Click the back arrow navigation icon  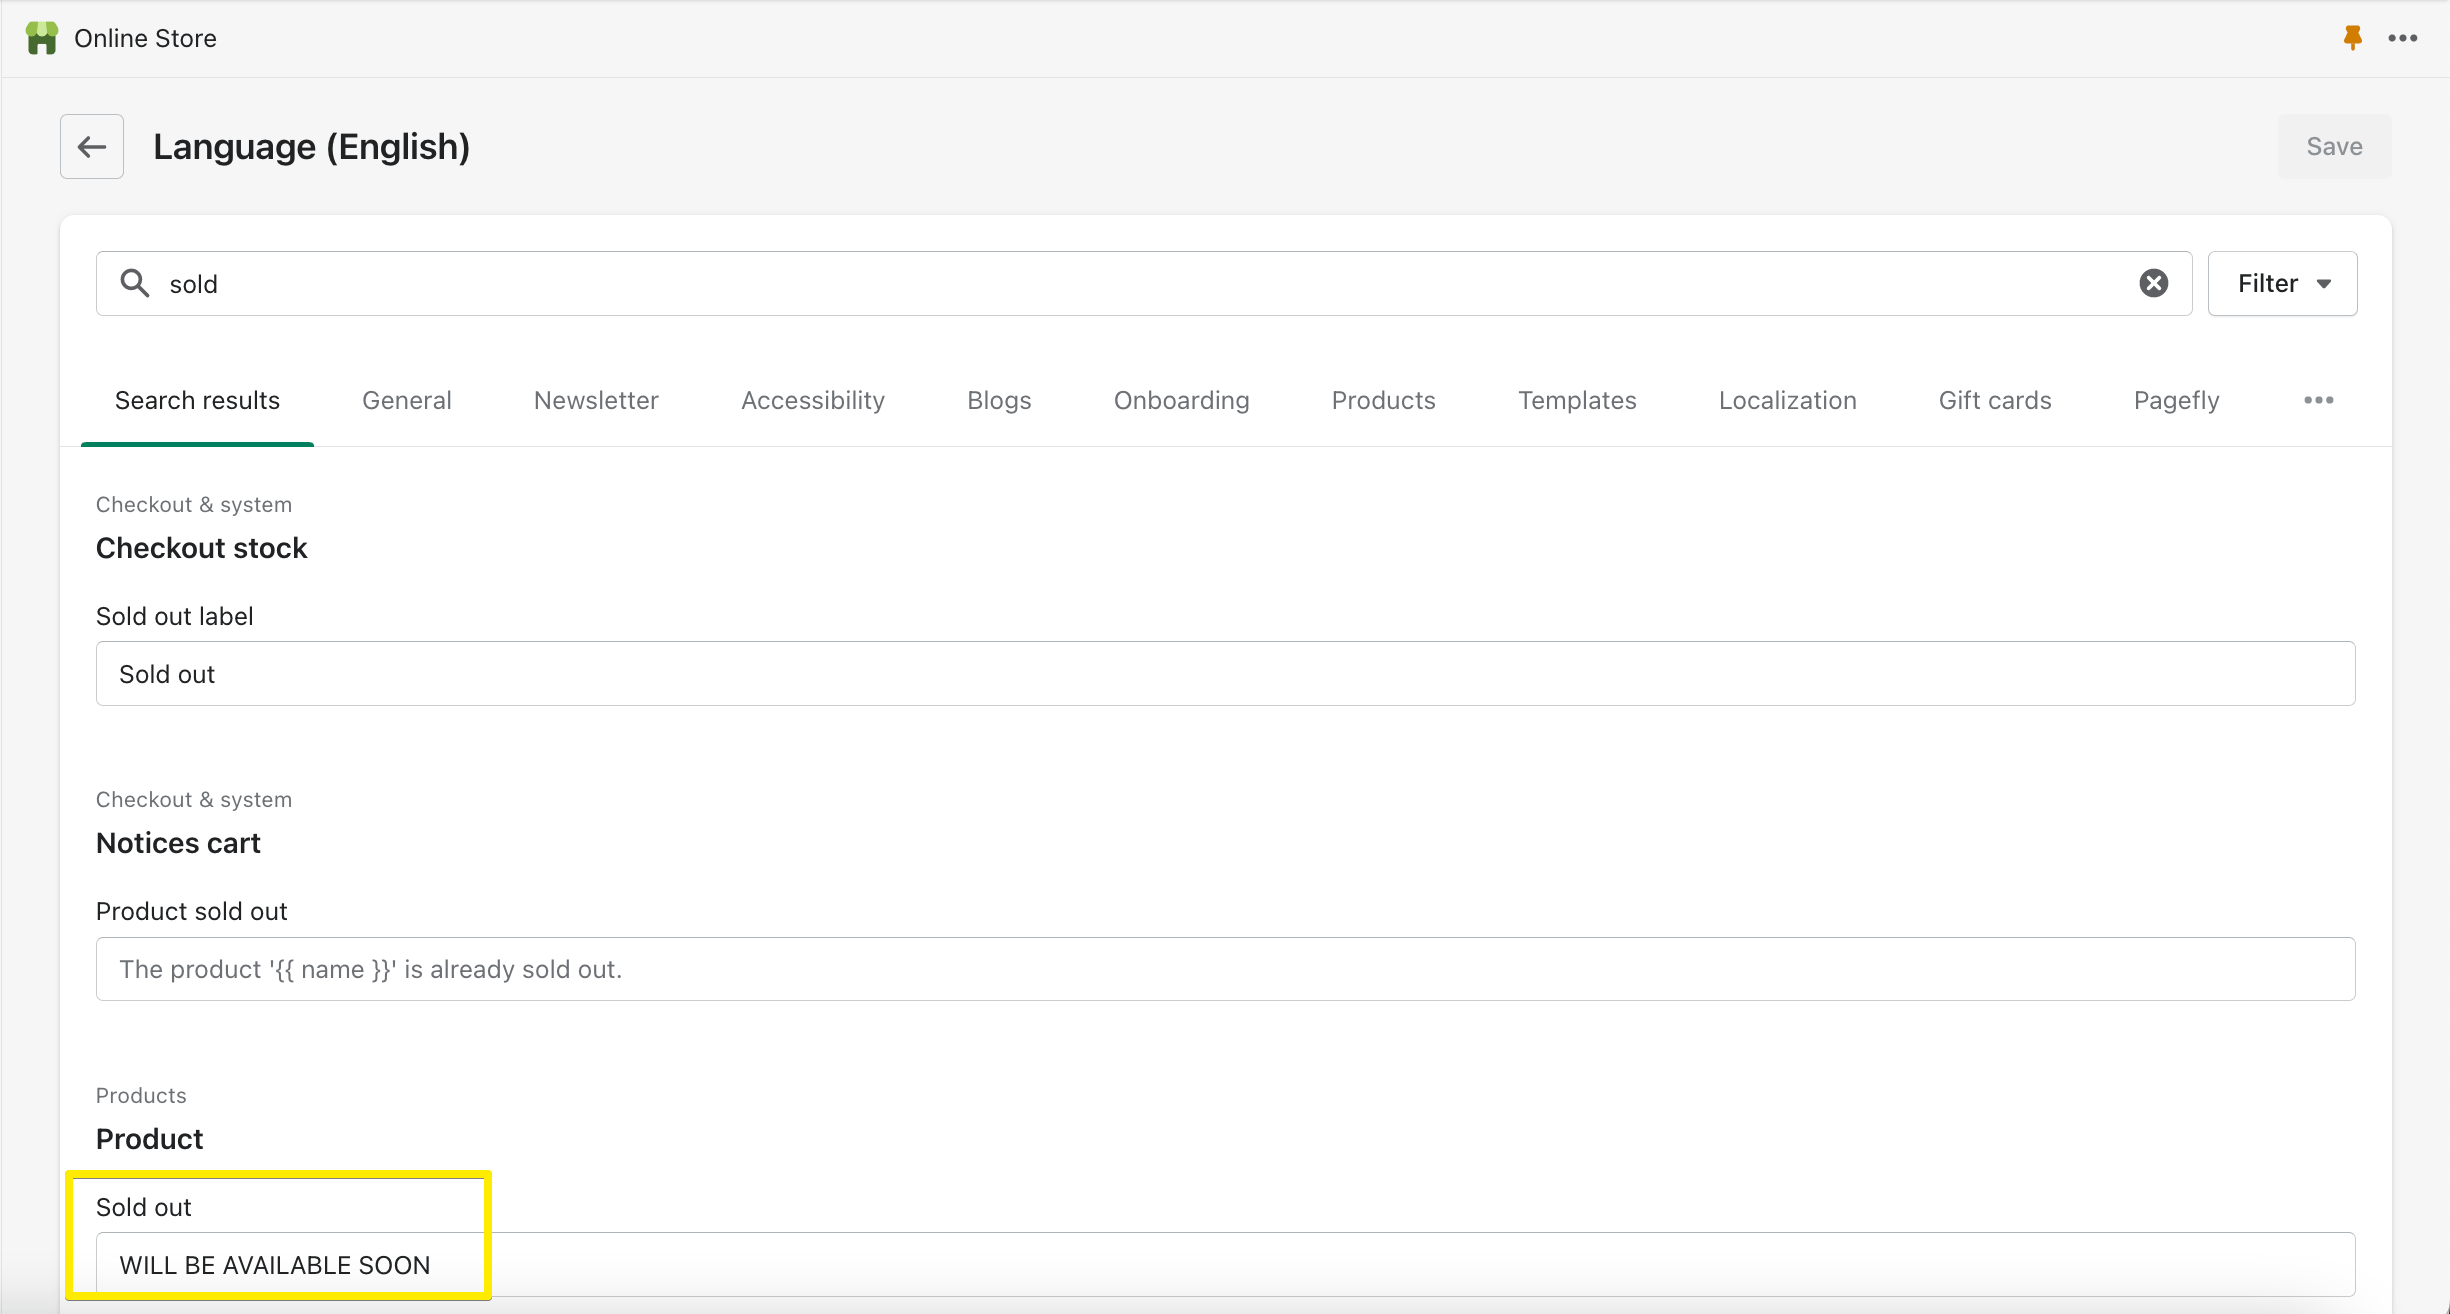coord(92,146)
